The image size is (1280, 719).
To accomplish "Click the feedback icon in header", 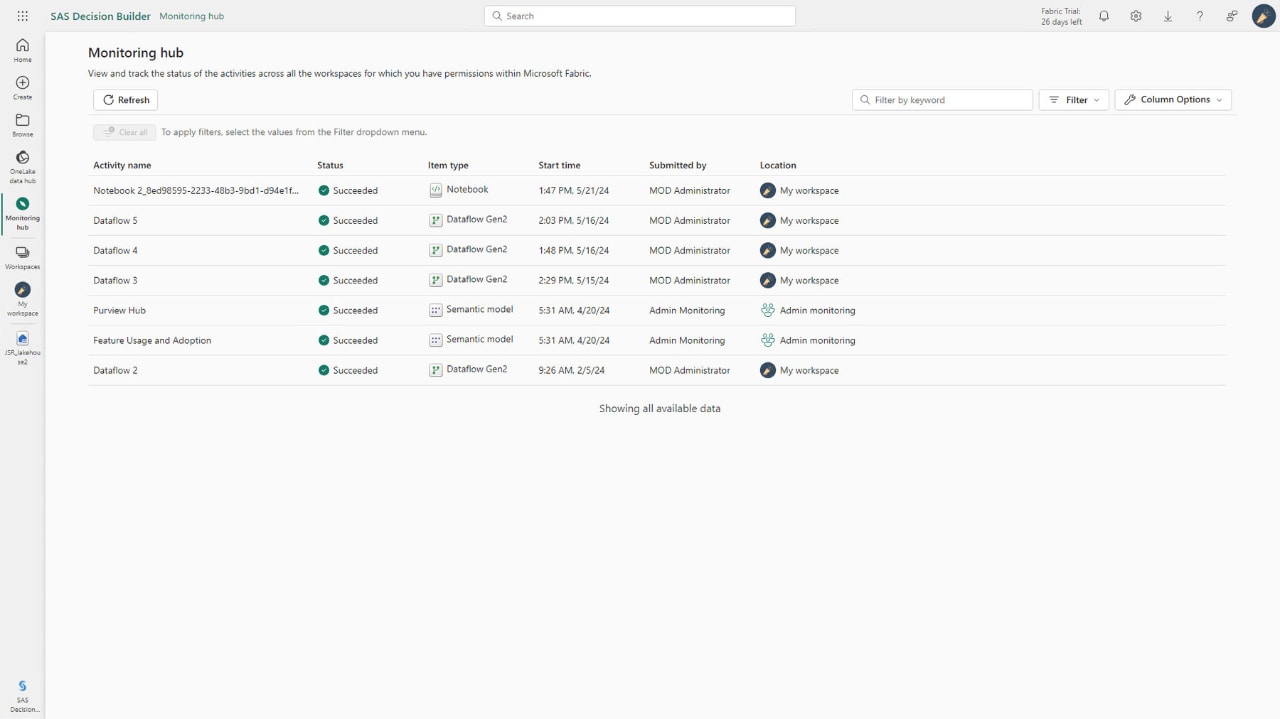I will pos(1232,16).
